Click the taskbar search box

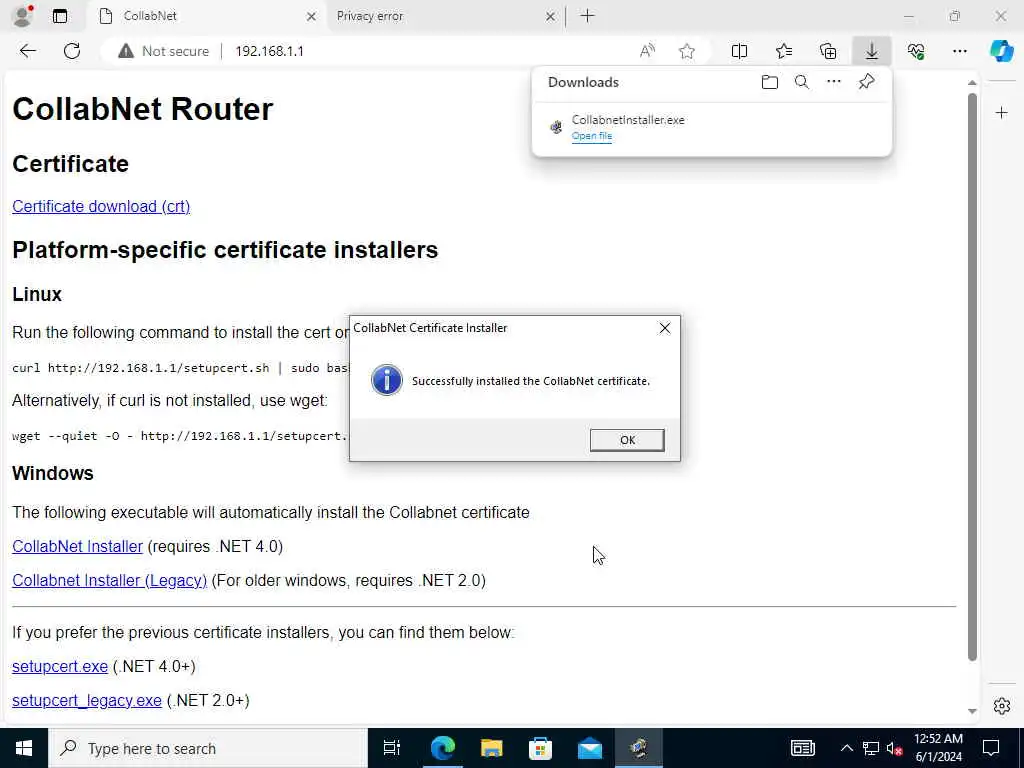click(x=208, y=748)
